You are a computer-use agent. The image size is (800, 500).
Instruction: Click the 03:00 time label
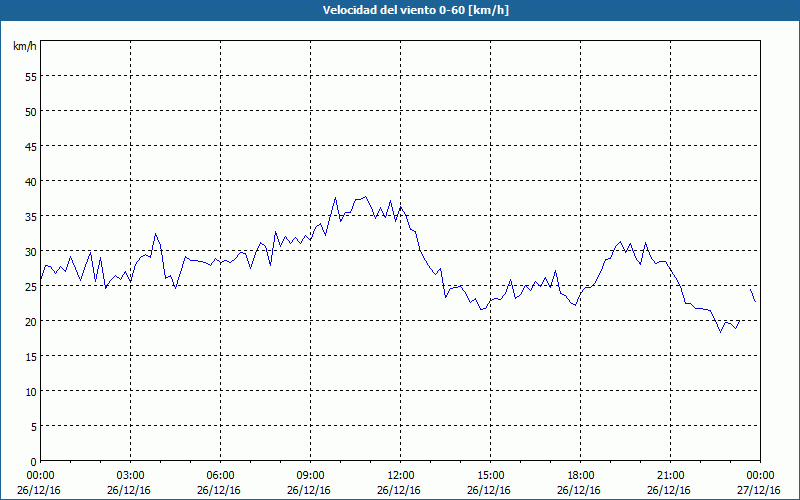coord(131,476)
